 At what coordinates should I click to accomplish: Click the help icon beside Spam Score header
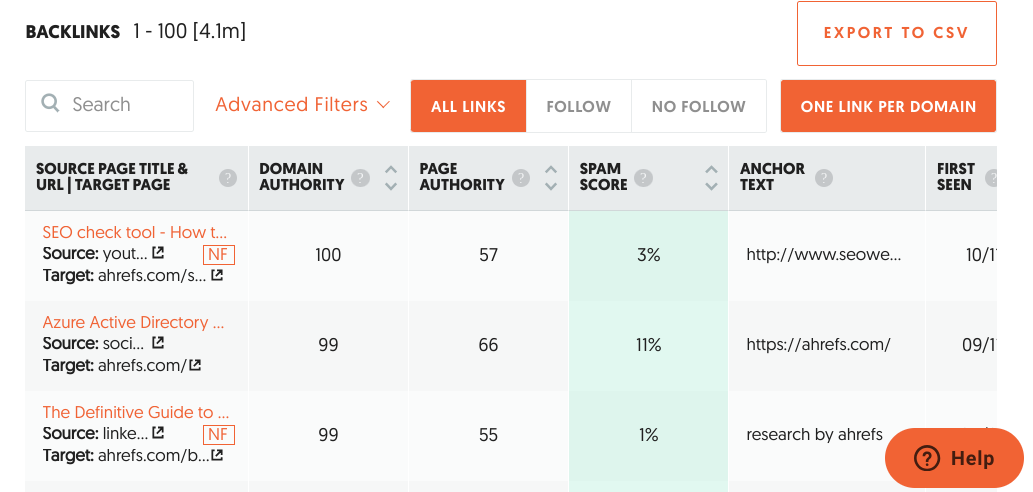[644, 177]
